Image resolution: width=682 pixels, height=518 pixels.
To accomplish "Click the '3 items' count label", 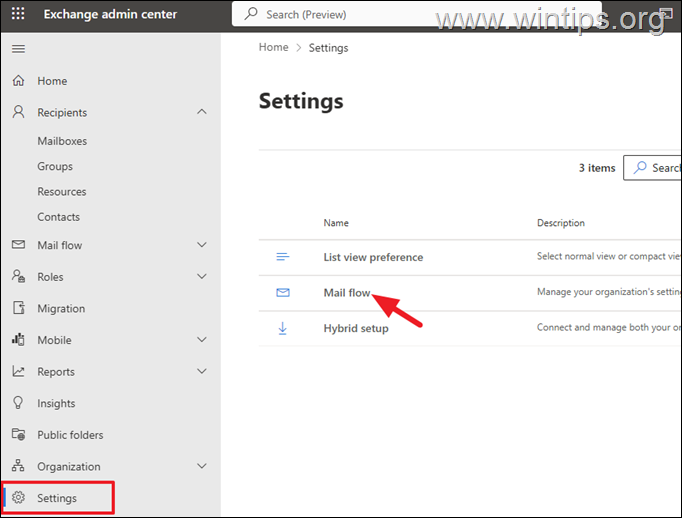I will click(597, 168).
